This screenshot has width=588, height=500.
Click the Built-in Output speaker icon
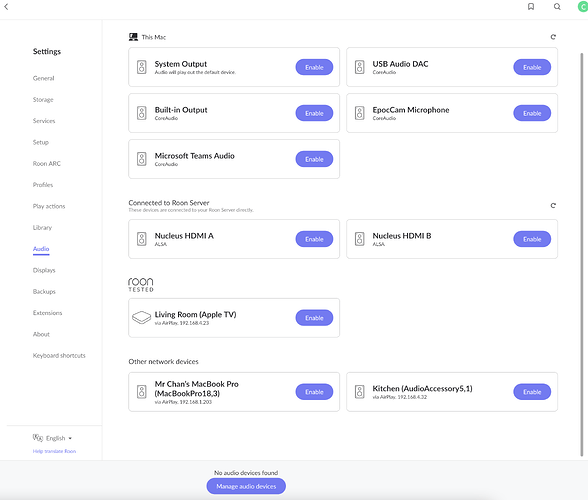(142, 113)
